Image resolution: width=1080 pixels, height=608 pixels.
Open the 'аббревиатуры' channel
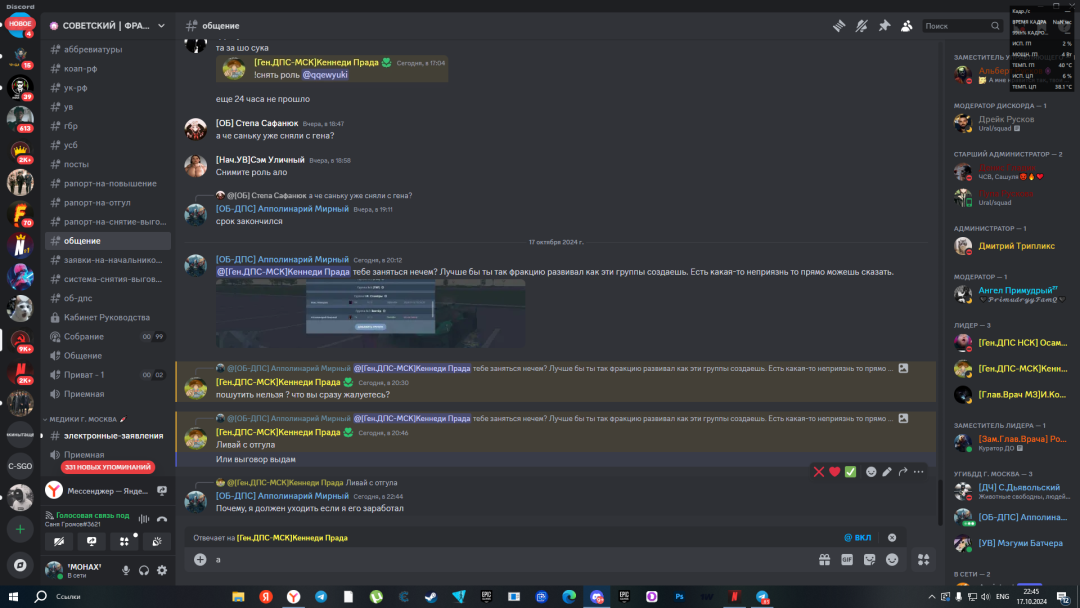pyautogui.click(x=108, y=50)
